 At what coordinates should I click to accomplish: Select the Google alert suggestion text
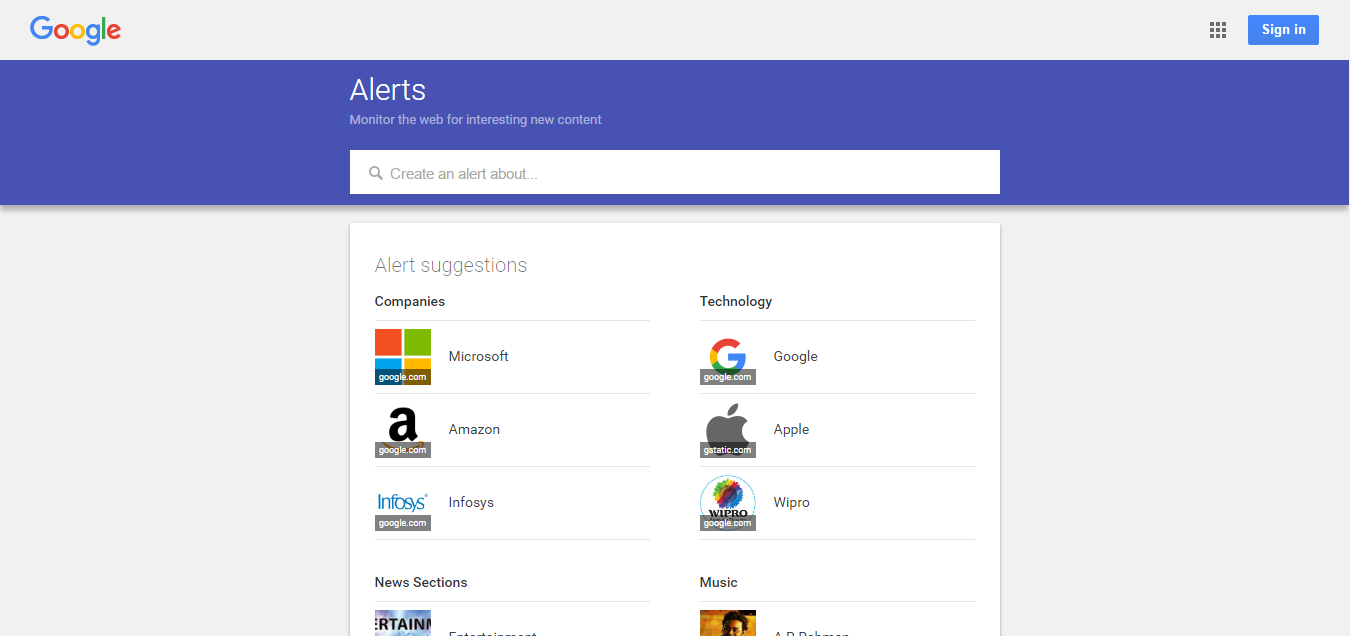[795, 356]
